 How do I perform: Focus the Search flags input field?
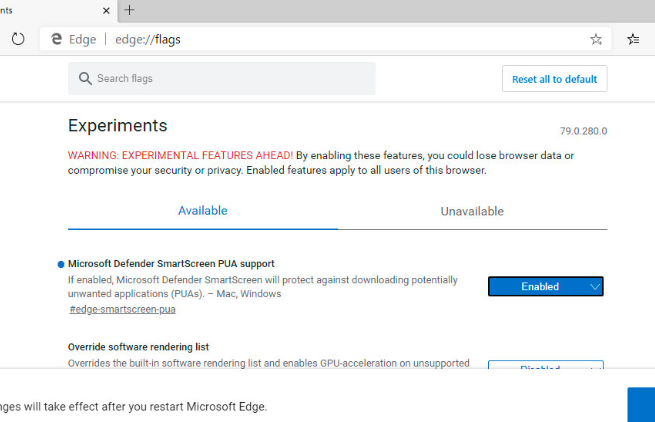(x=230, y=78)
